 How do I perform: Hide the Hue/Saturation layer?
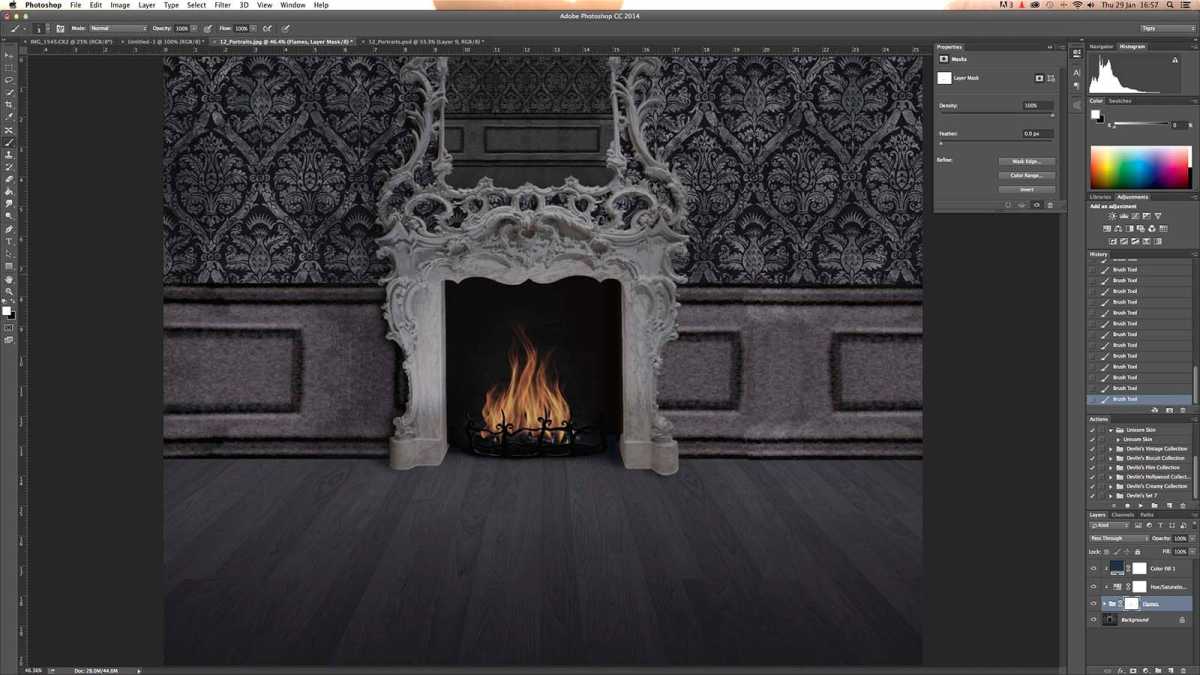click(x=1093, y=586)
